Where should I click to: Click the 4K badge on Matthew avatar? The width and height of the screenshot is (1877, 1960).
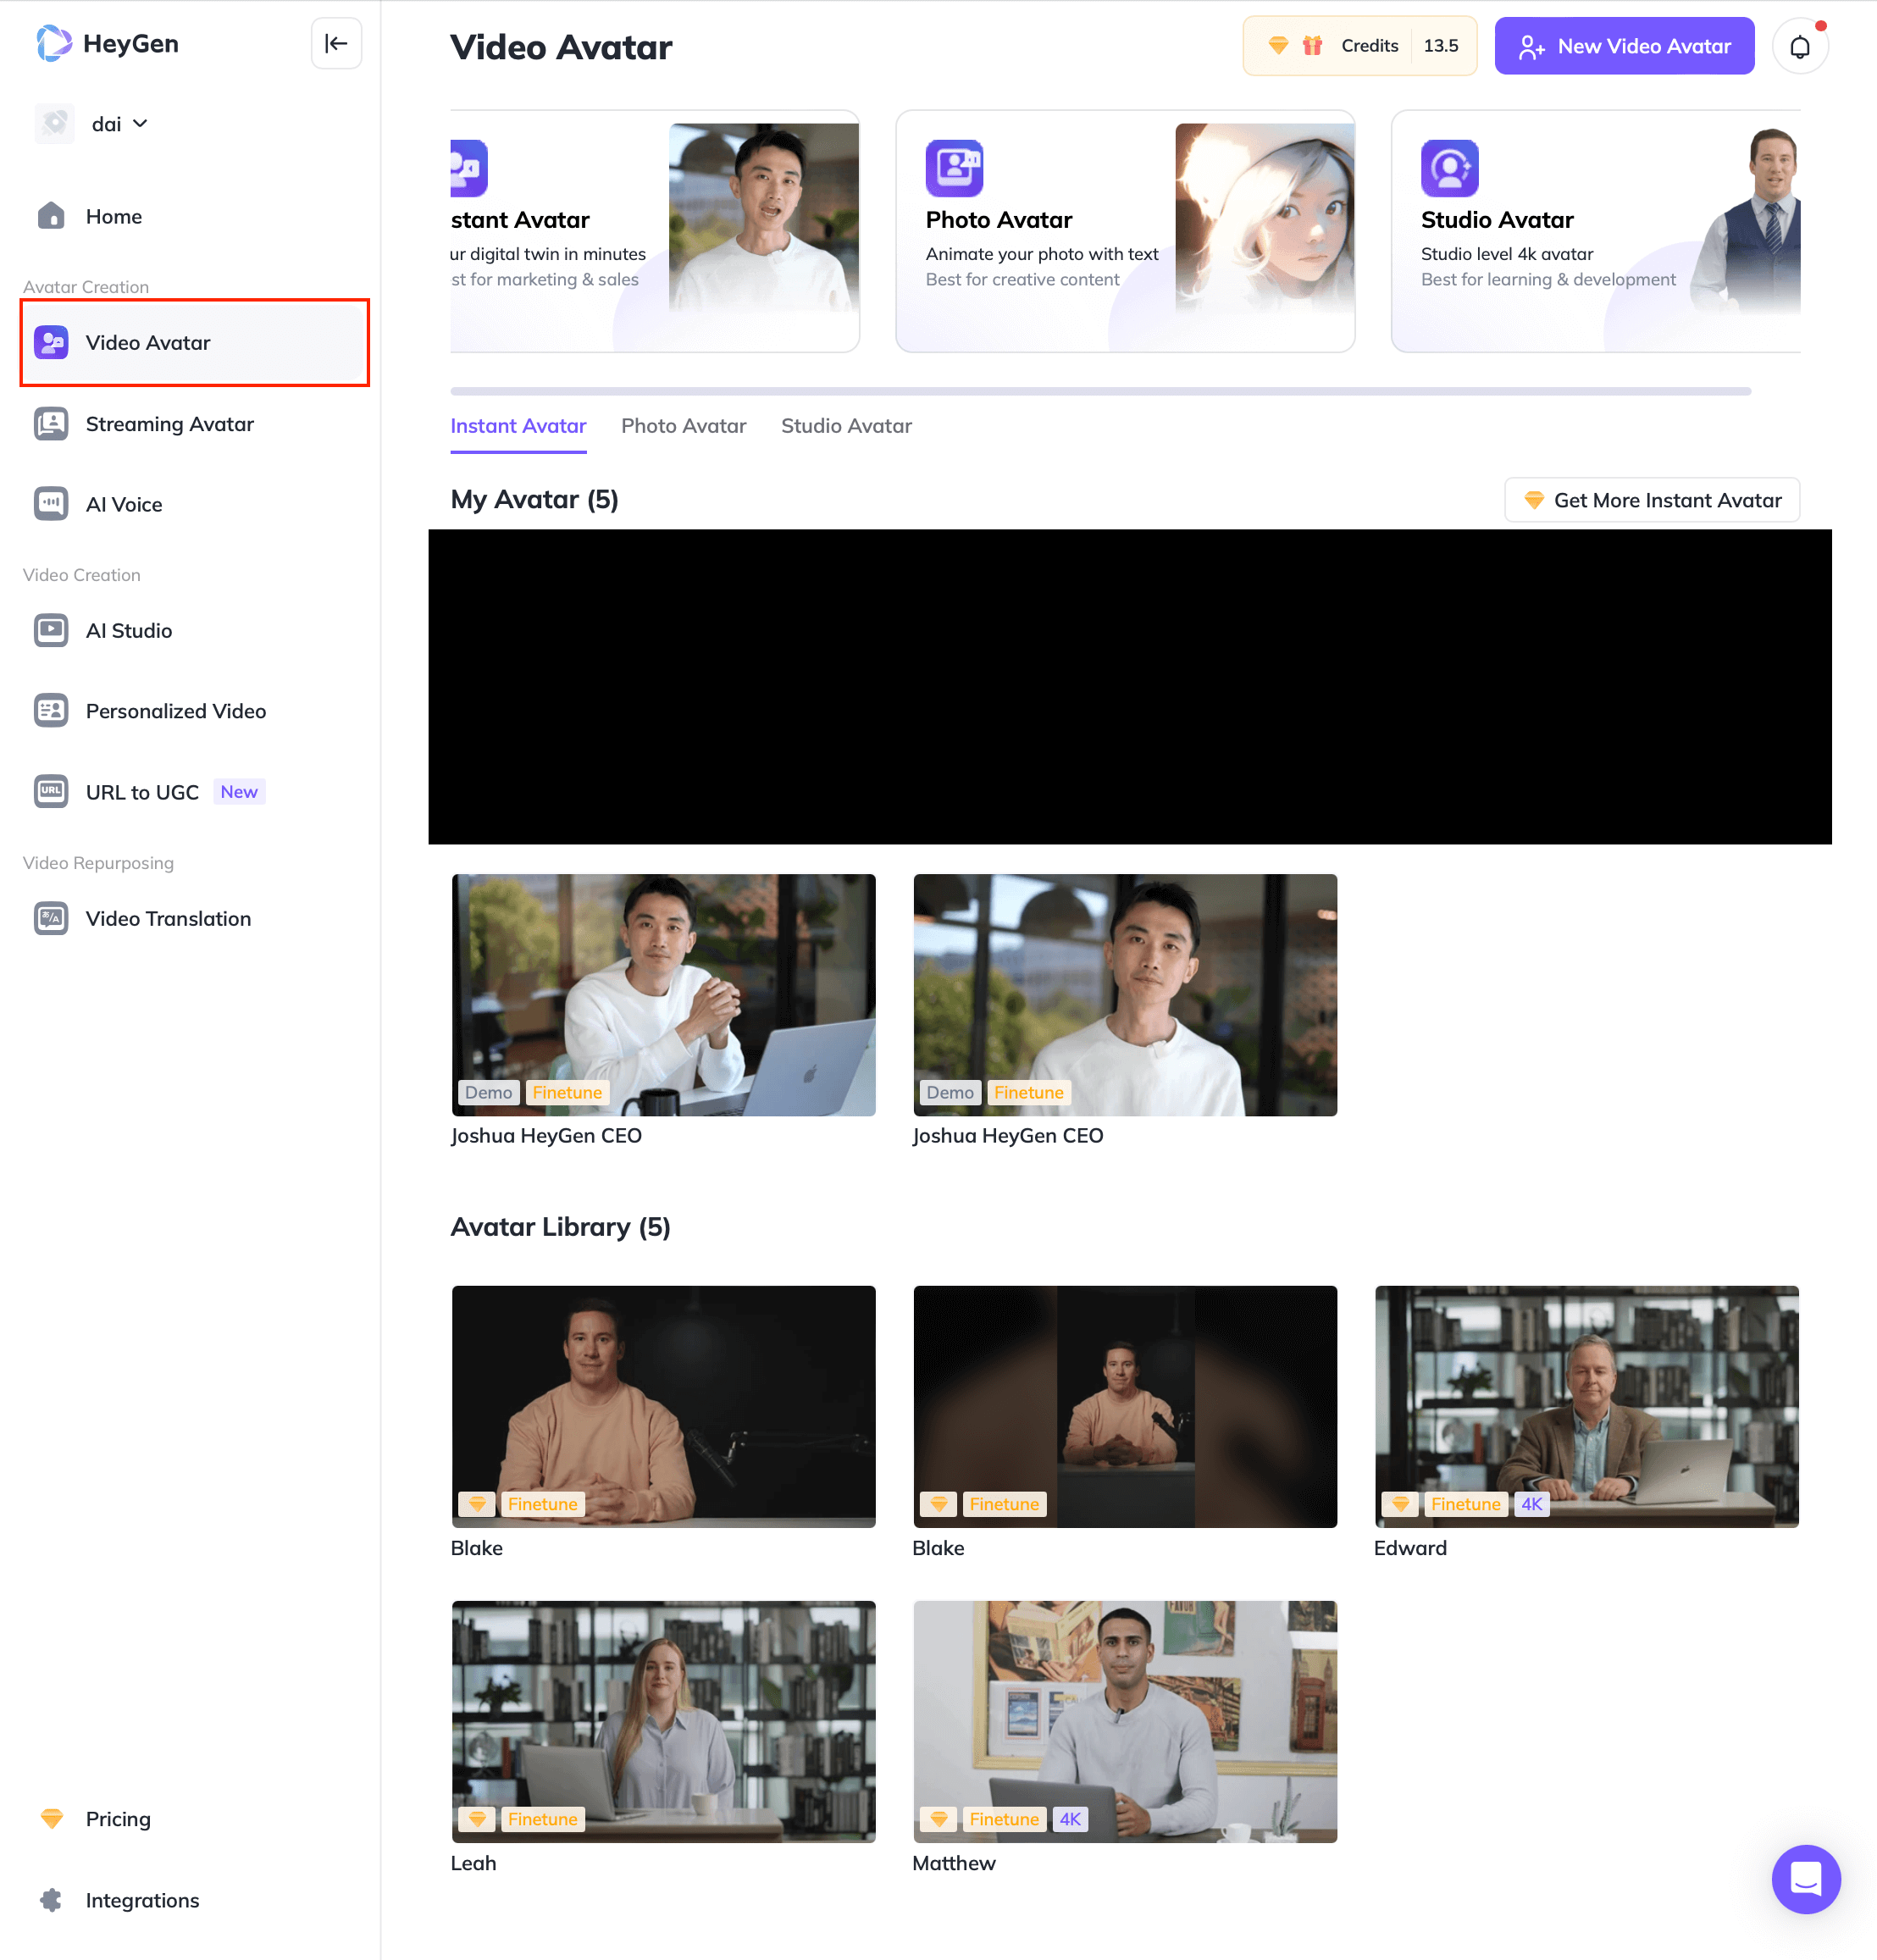coord(1070,1819)
